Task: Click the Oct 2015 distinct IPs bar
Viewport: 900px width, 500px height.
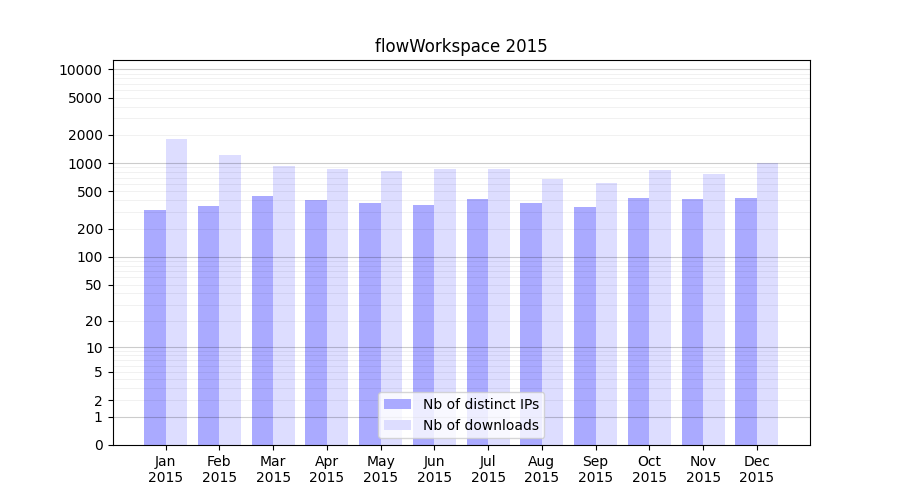Action: click(639, 321)
